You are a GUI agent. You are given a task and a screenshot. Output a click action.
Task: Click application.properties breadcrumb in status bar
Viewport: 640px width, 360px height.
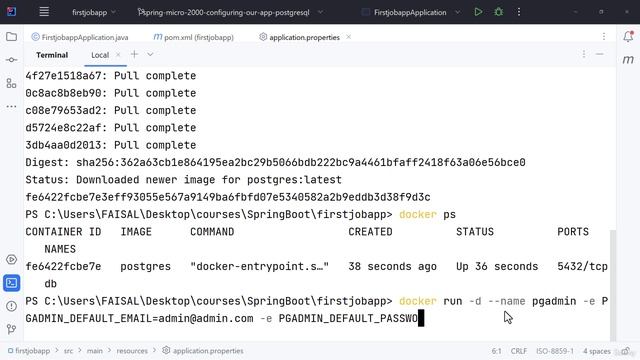(x=203, y=351)
